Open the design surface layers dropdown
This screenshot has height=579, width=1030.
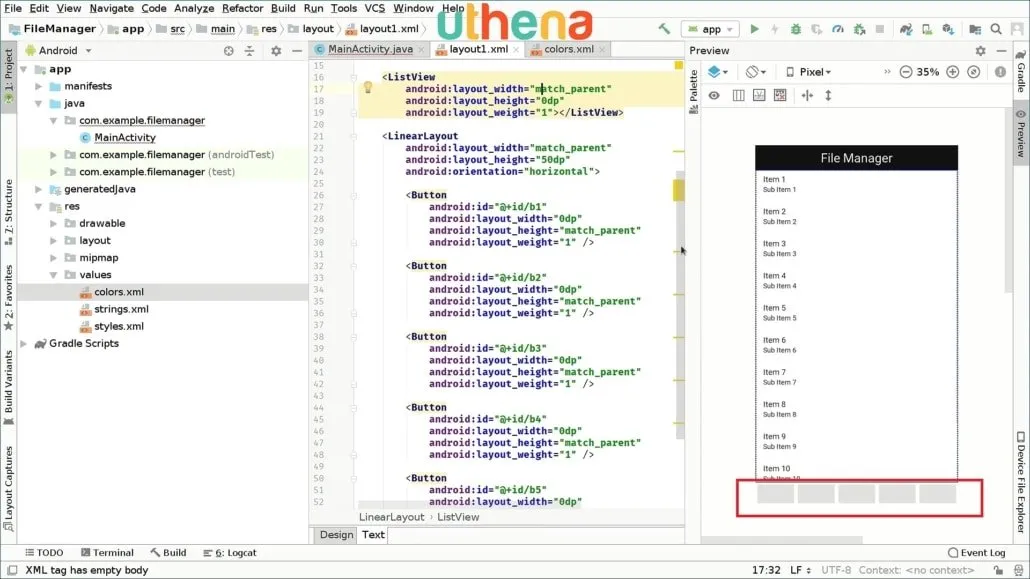tap(717, 72)
